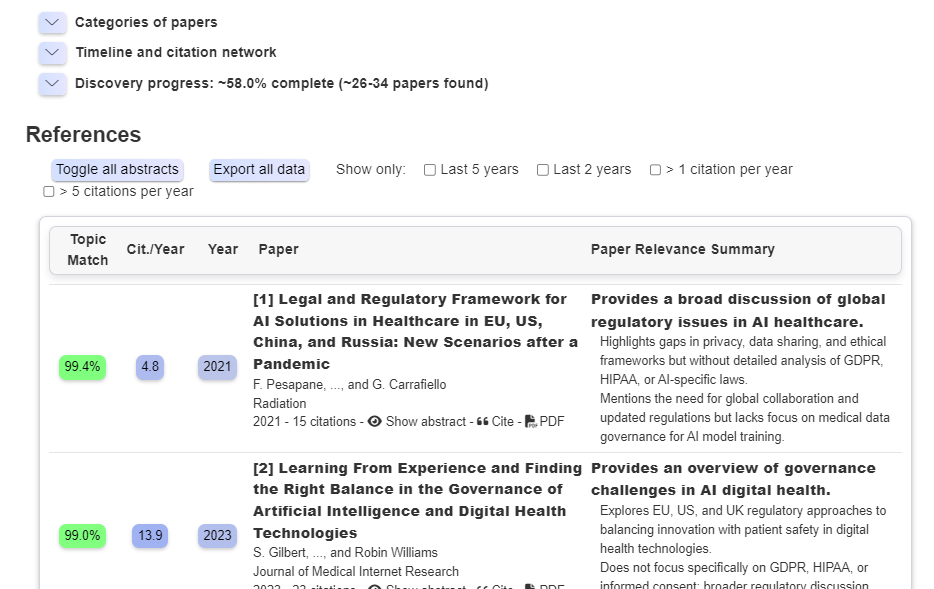Sort by Topic Match column header

point(88,250)
